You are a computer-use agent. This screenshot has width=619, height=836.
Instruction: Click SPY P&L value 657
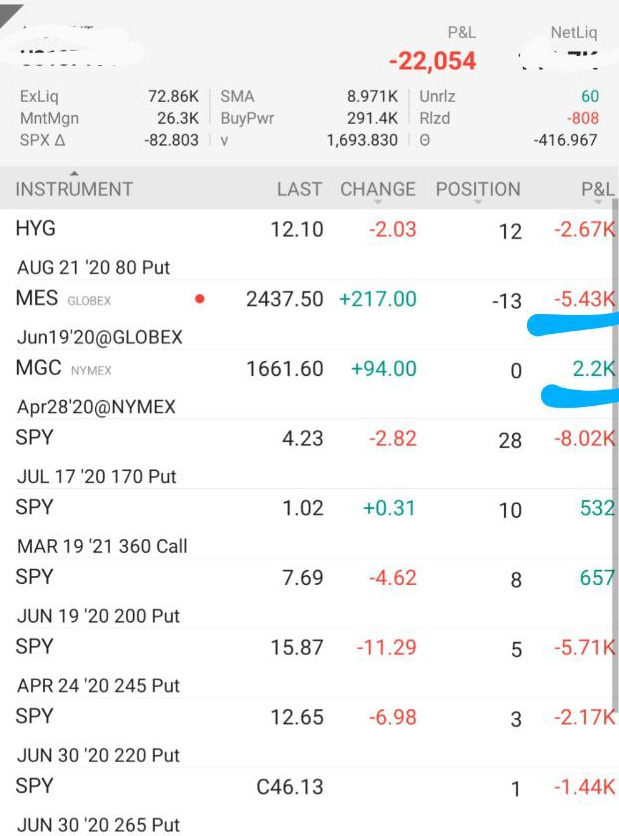597,578
